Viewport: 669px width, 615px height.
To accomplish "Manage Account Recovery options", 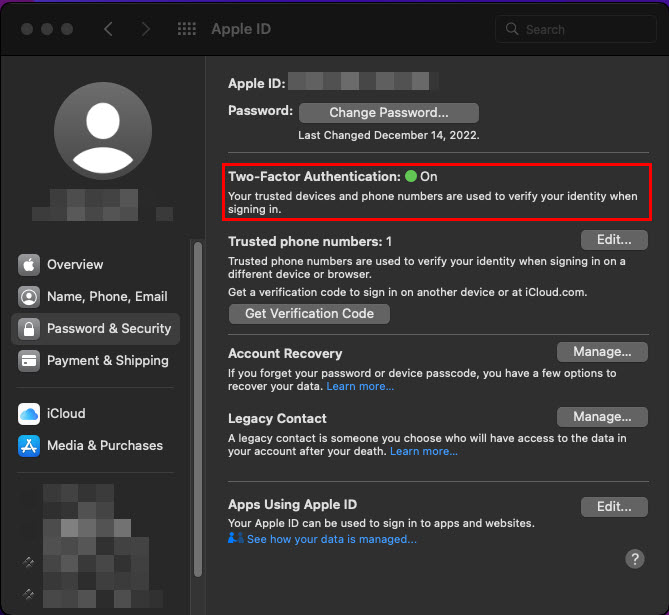I will (602, 352).
